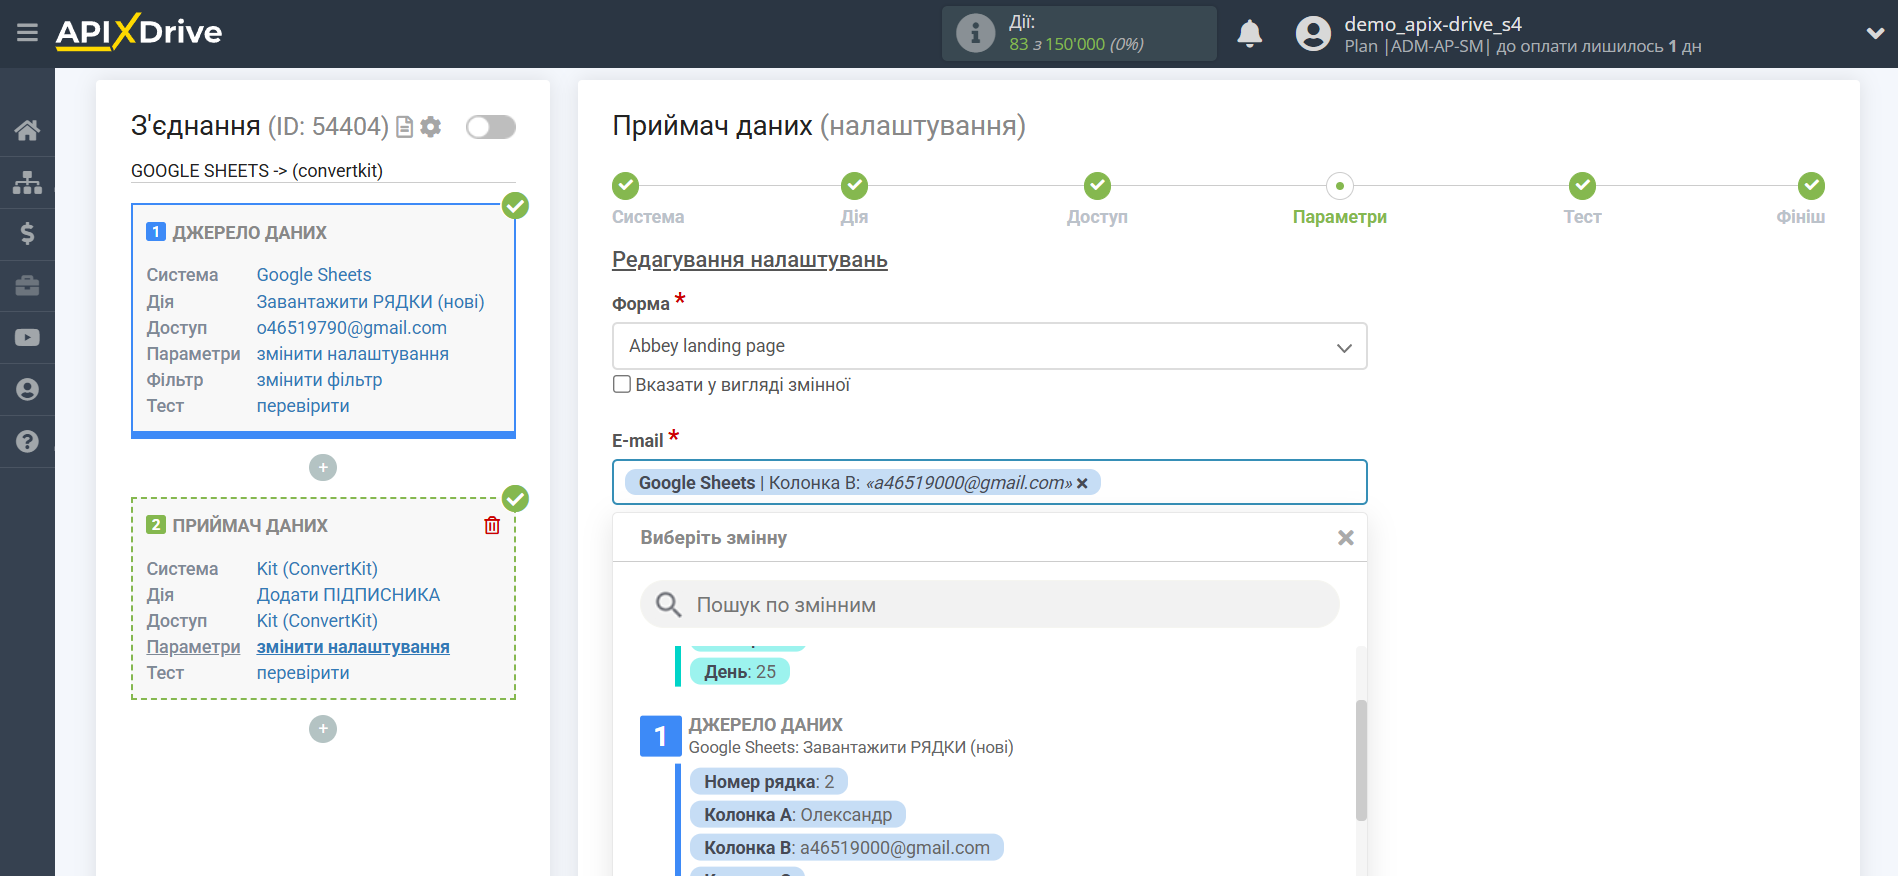The image size is (1898, 876).
Task: Add a new step below data receiver
Action: point(323,729)
